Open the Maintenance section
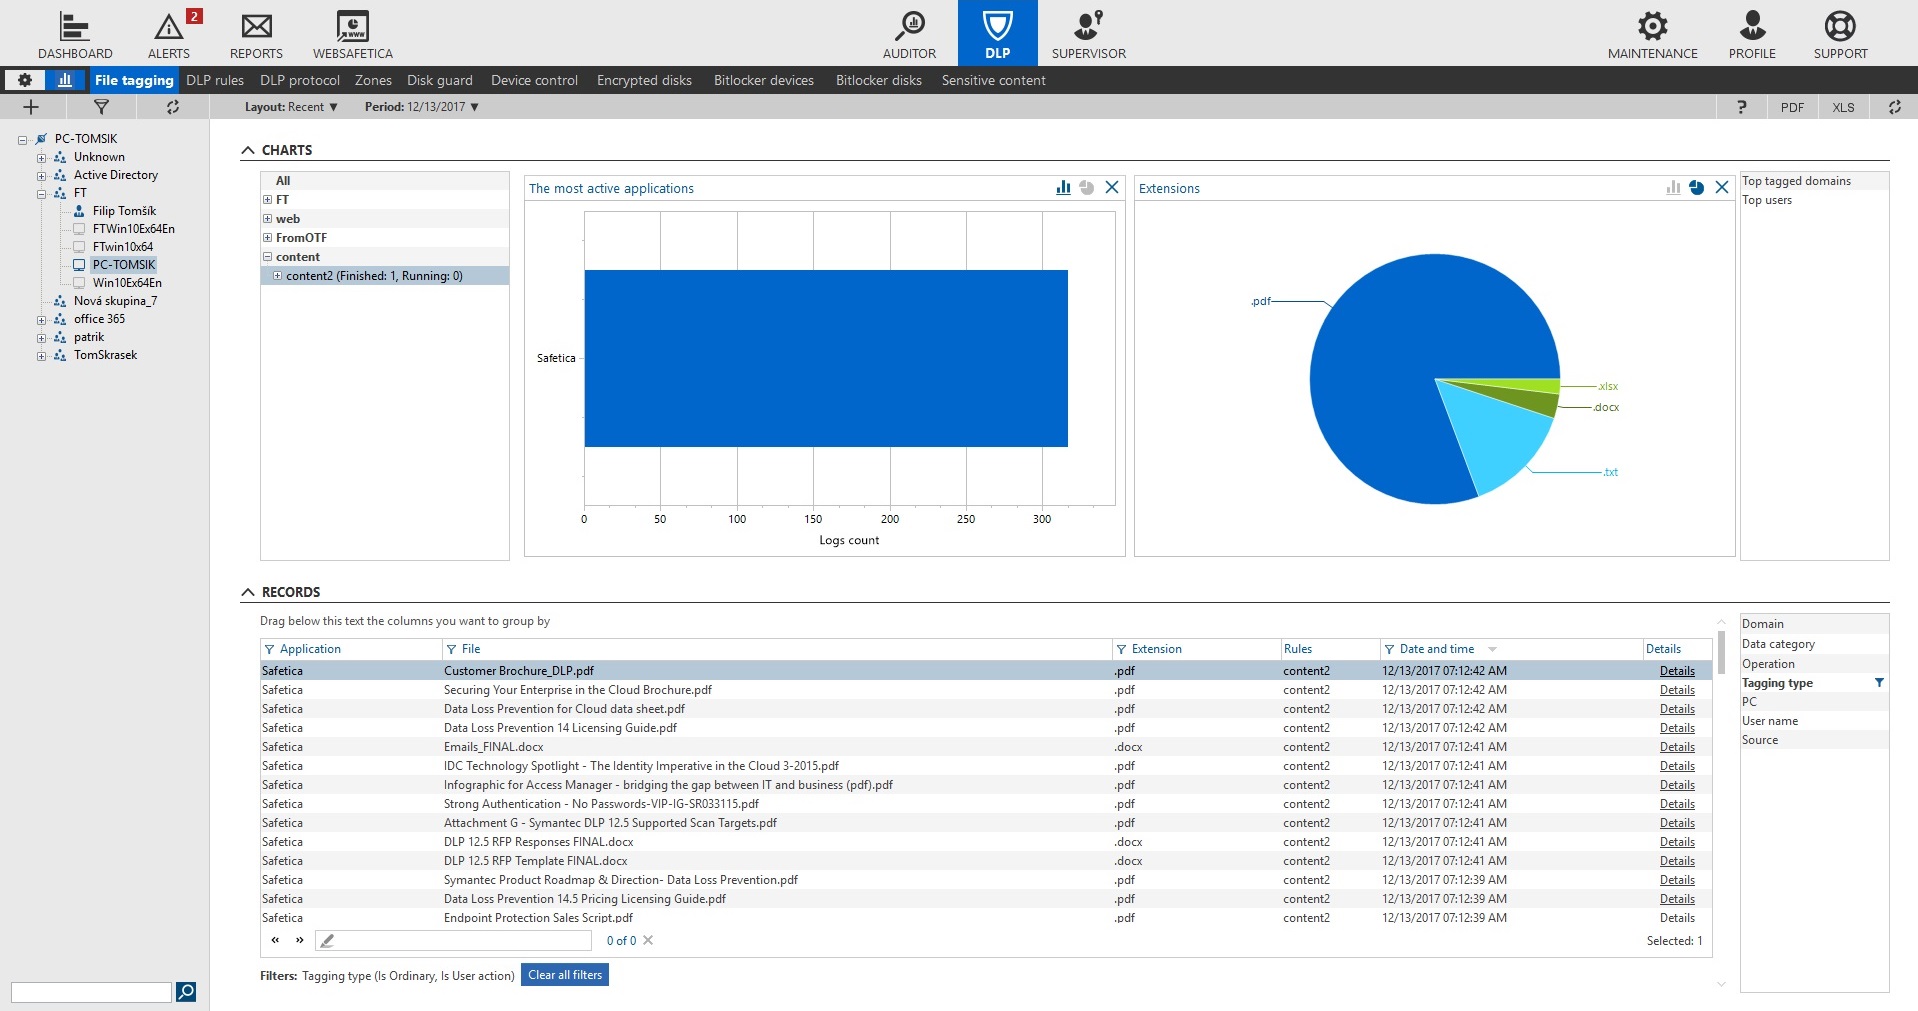Image resolution: width=1918 pixels, height=1011 pixels. [x=1652, y=34]
